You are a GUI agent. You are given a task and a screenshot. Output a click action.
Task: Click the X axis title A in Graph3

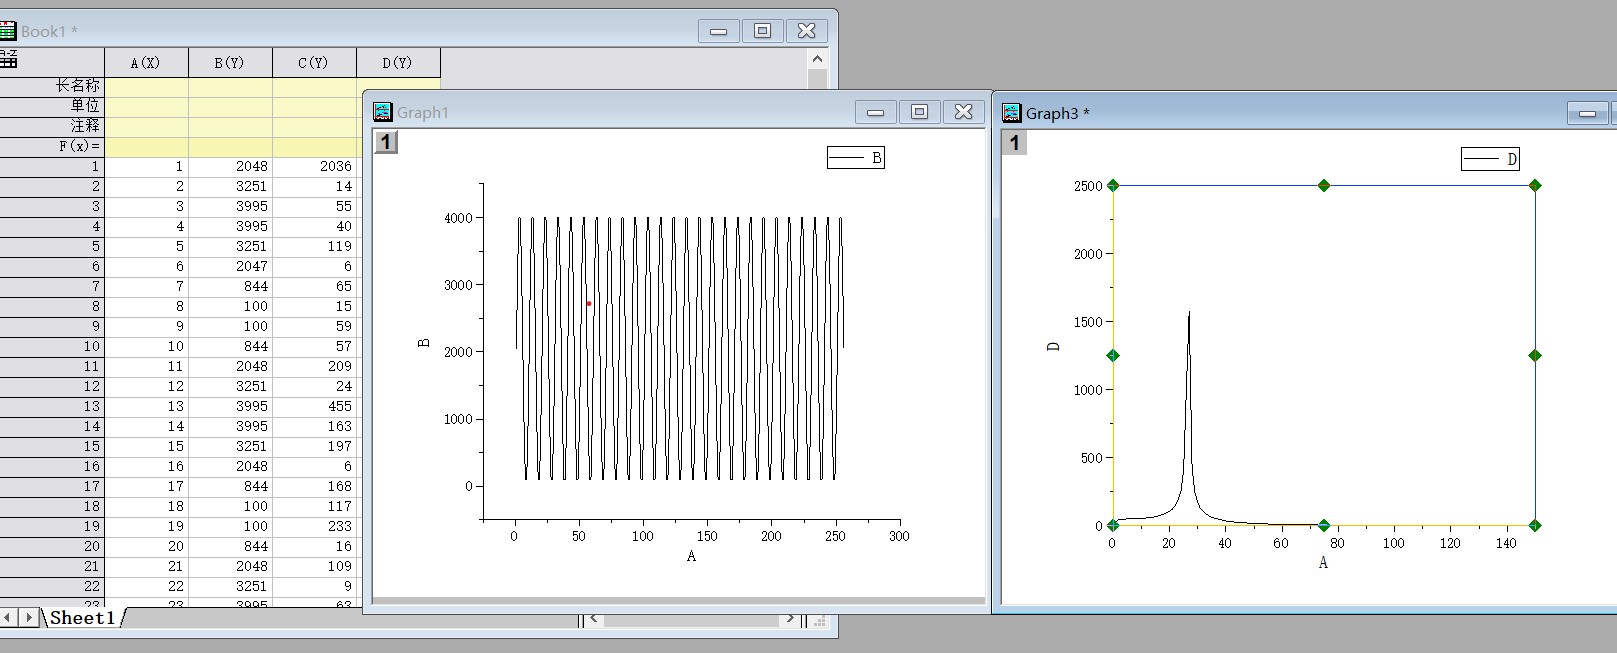(x=1323, y=564)
